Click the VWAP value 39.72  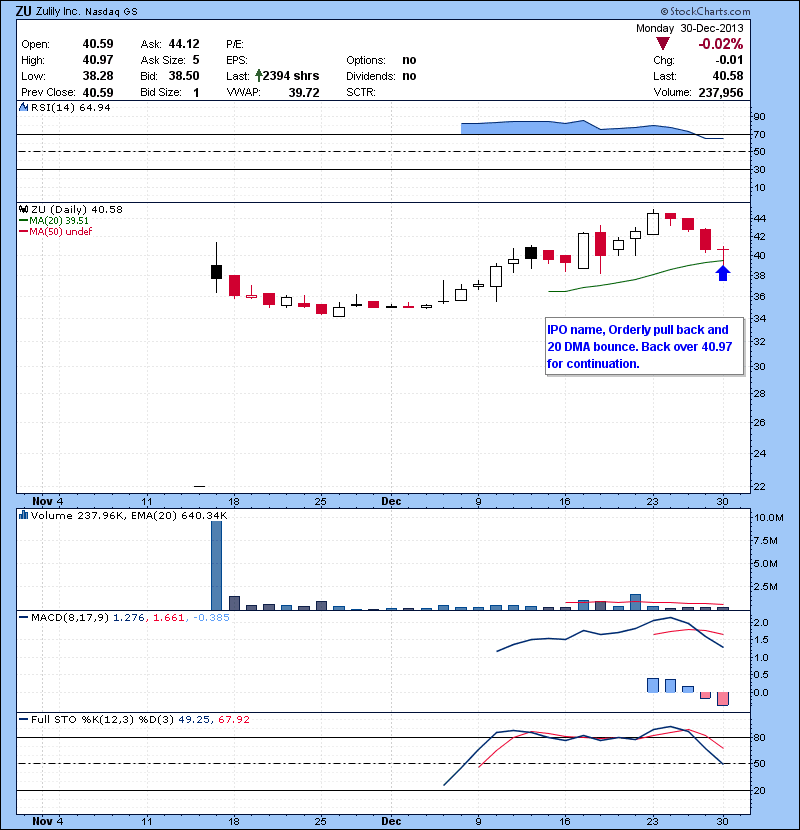[304, 93]
